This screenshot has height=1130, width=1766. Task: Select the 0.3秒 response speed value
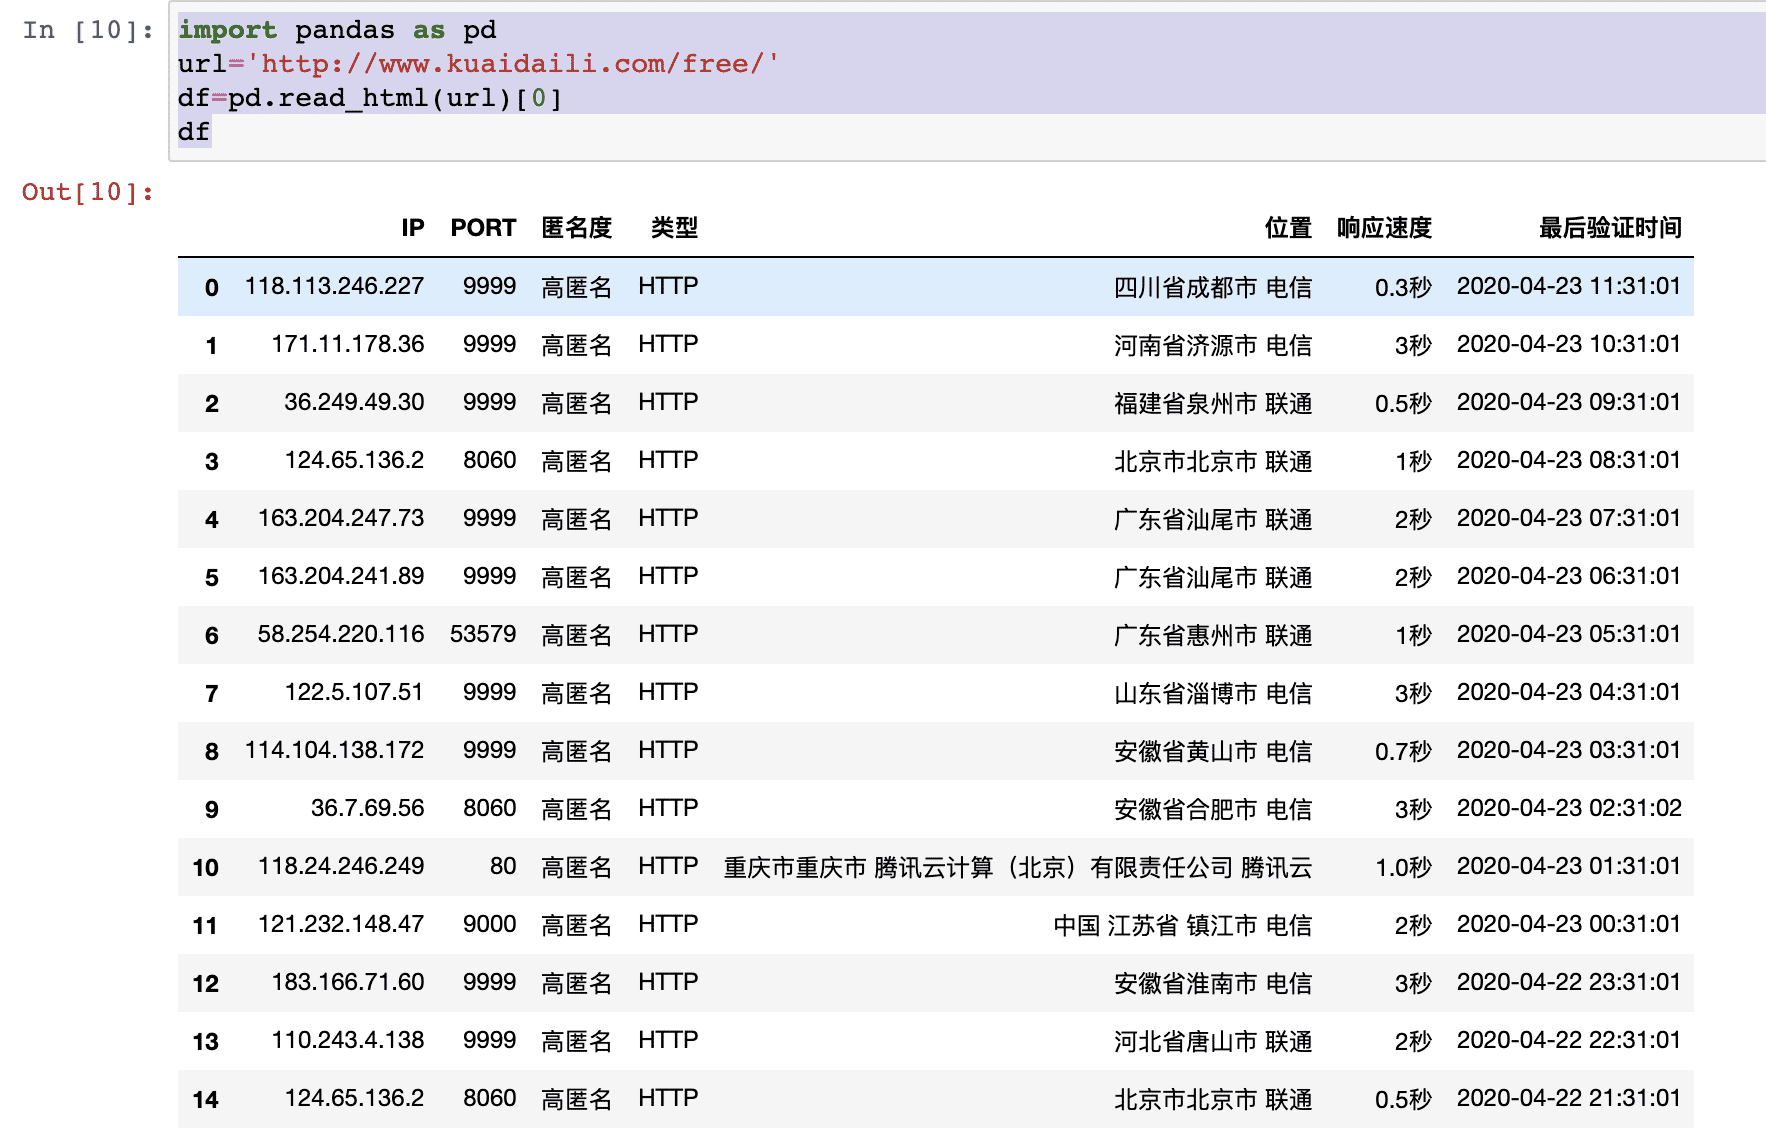point(1403,286)
